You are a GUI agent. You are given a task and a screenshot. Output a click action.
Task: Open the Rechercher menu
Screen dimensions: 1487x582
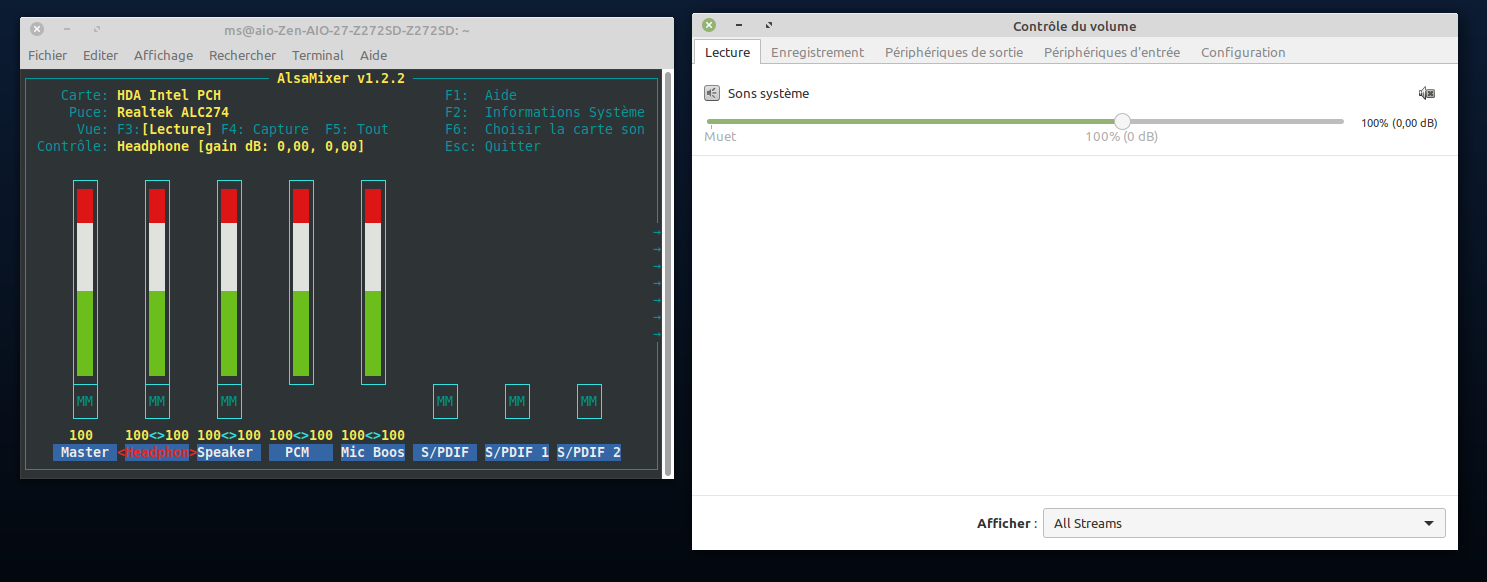coord(242,55)
